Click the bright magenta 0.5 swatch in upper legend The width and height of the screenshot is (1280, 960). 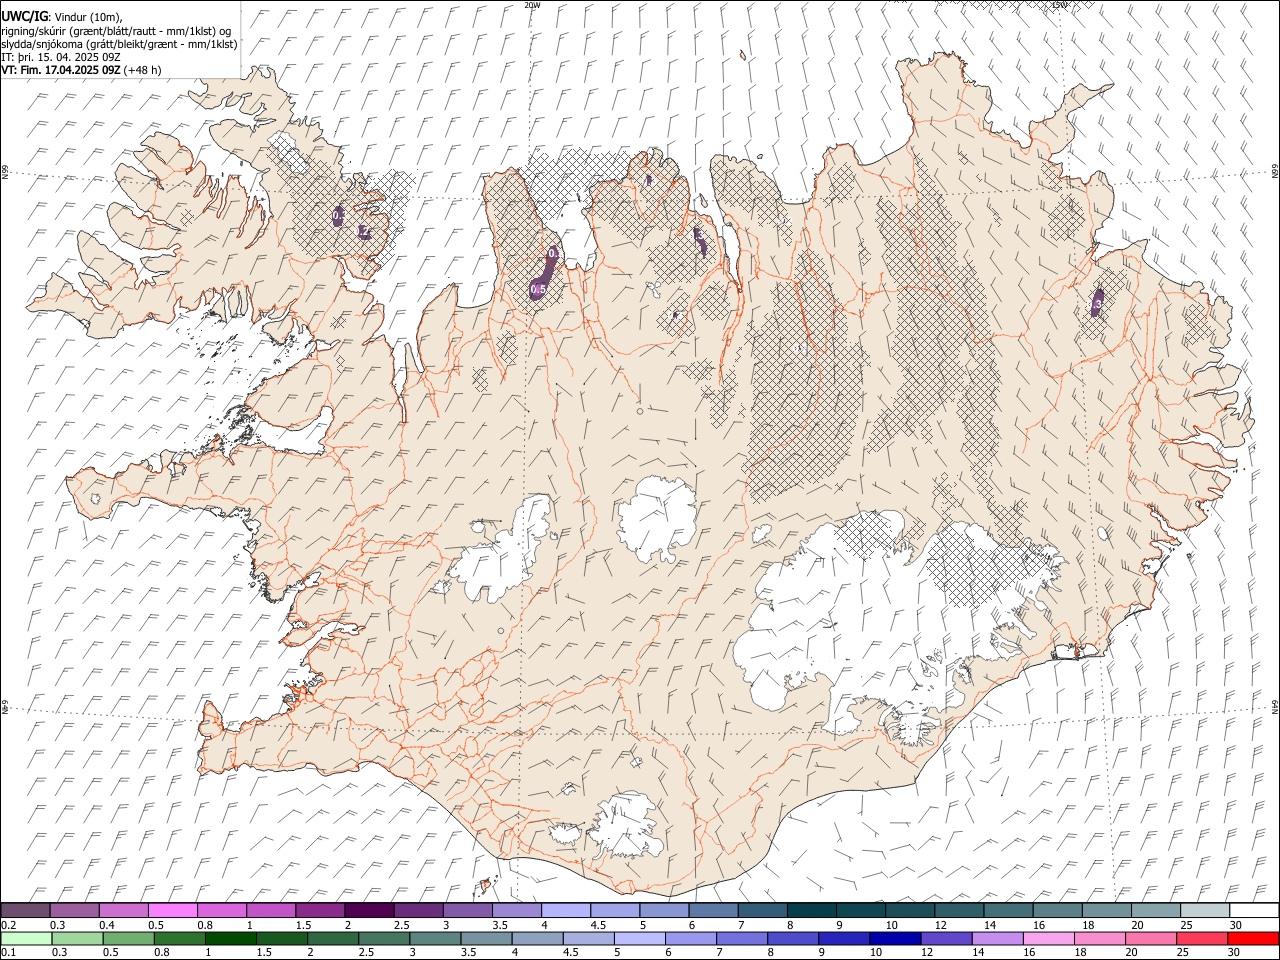173,910
